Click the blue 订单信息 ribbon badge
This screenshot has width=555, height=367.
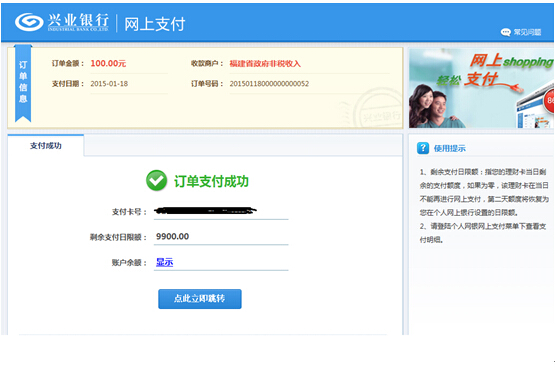pyautogui.click(x=23, y=83)
